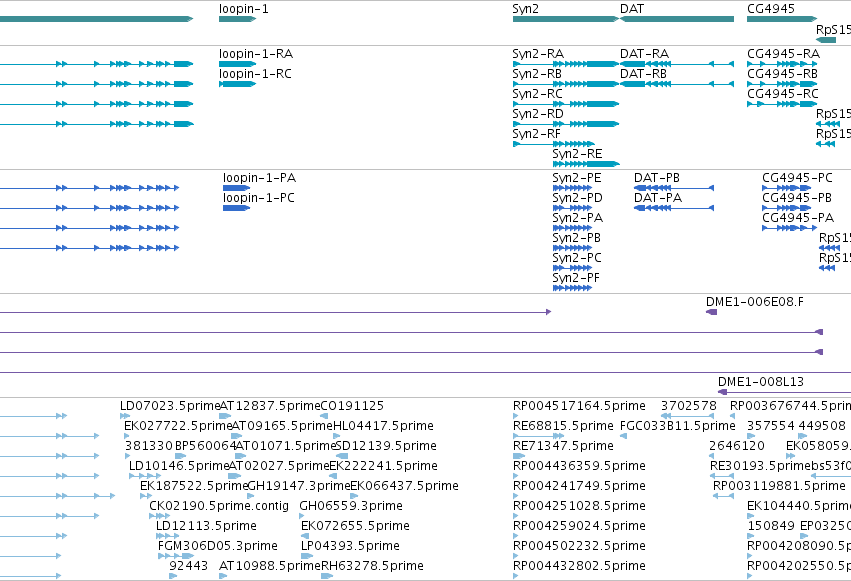Click the loopin-1-RA transcript
Screen dimensions: 851x581
(237, 64)
